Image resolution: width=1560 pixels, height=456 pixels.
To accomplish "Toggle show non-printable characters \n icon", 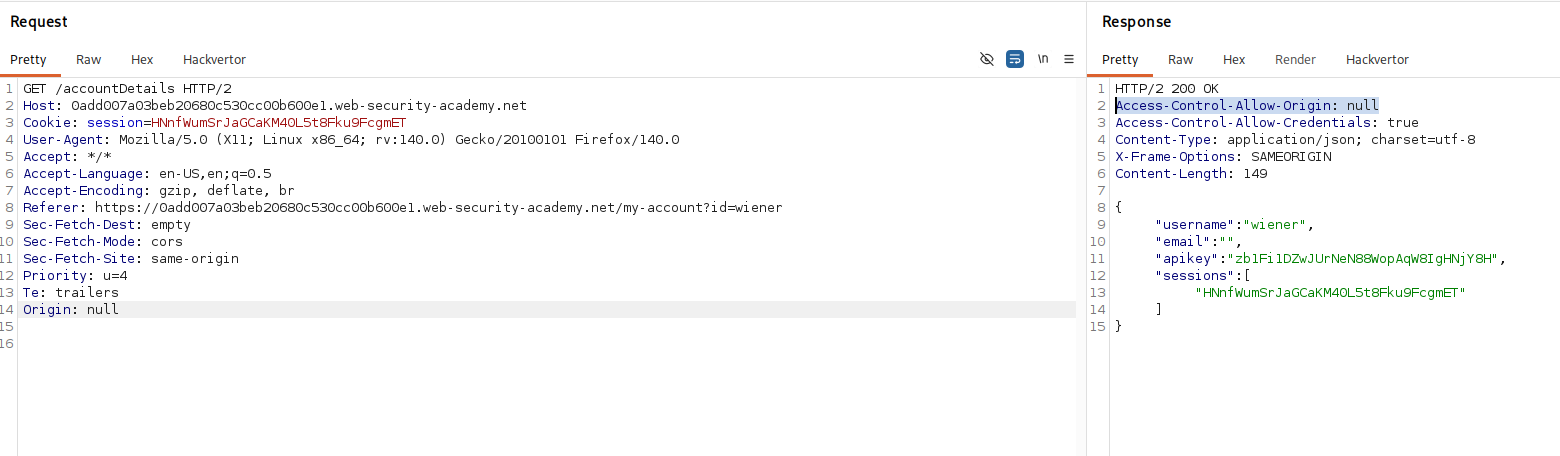I will 1043,59.
